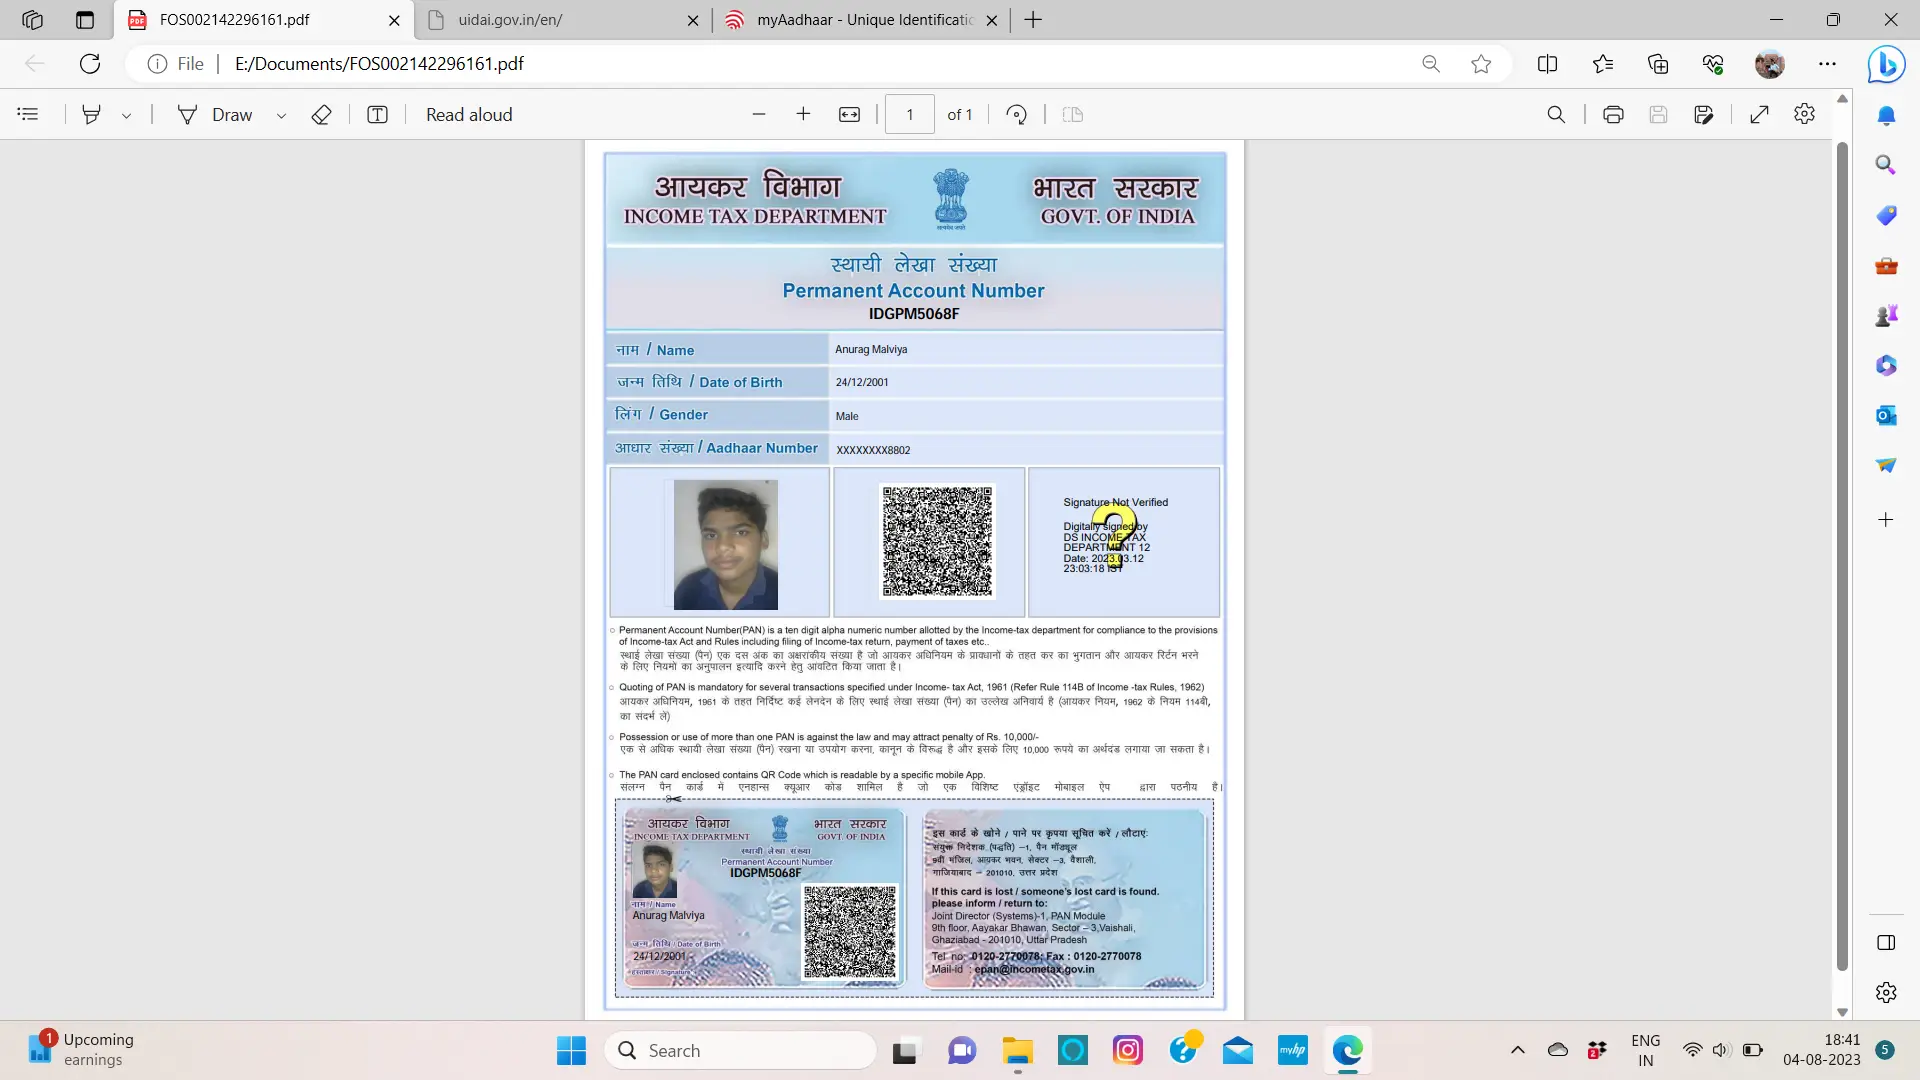
Task: Print the PDF document
Action: 1612,115
